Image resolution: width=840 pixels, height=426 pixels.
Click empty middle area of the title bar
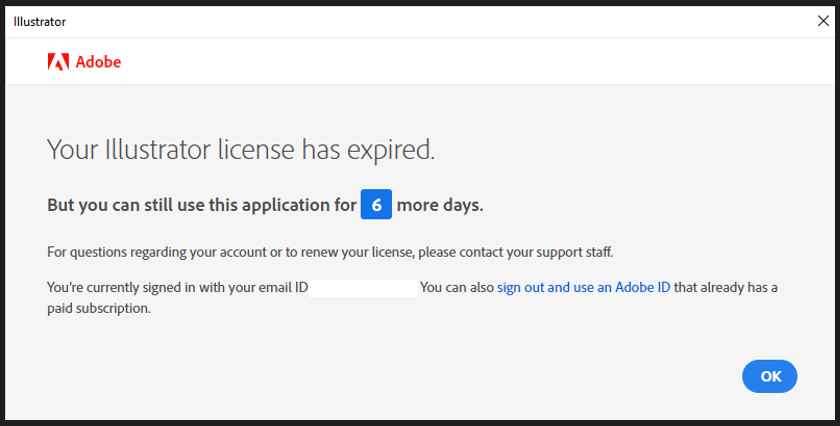(x=420, y=21)
